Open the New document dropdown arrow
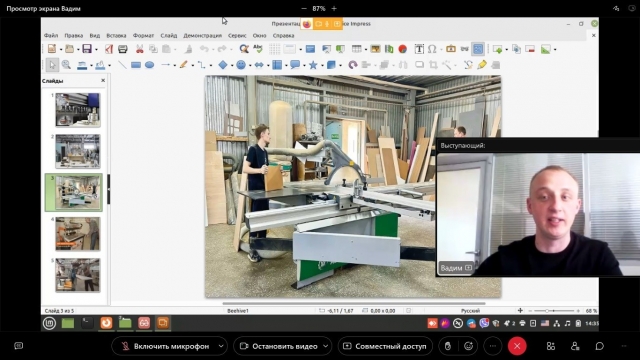The width and height of the screenshot is (640, 360). pos(60,49)
